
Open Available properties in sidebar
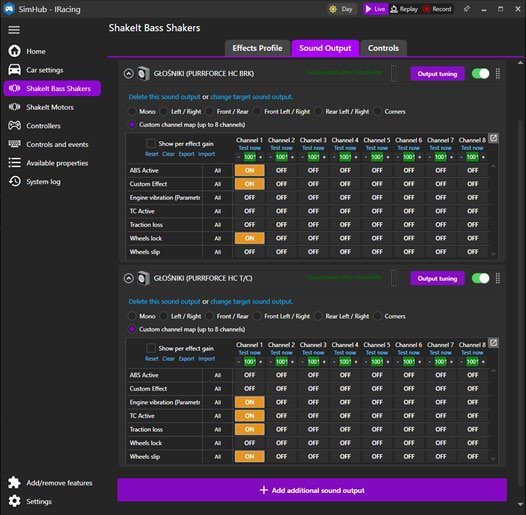point(52,163)
